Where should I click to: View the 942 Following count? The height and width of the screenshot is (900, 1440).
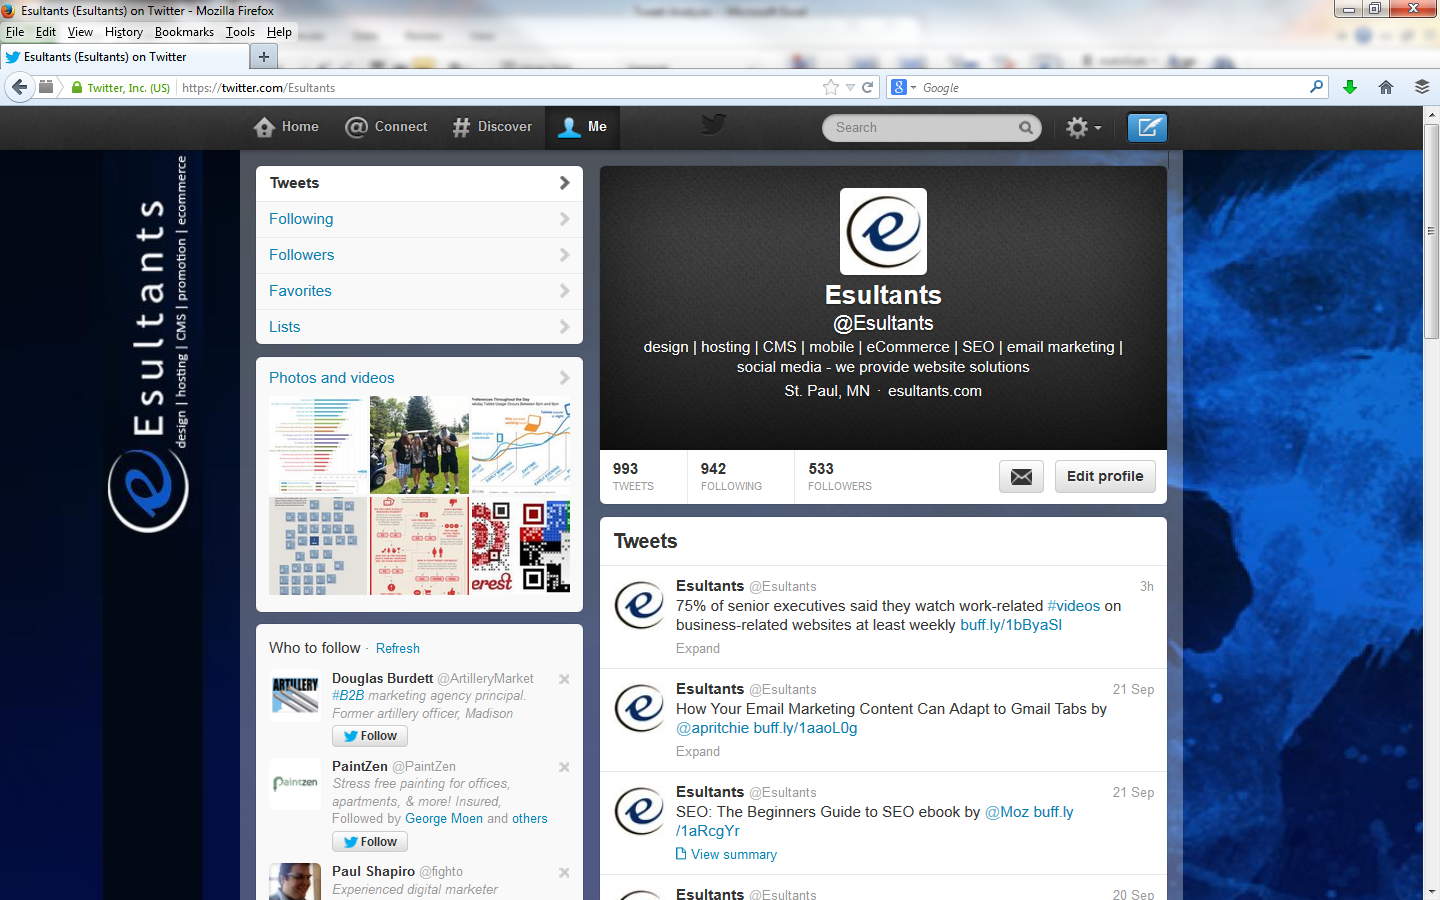click(x=731, y=476)
